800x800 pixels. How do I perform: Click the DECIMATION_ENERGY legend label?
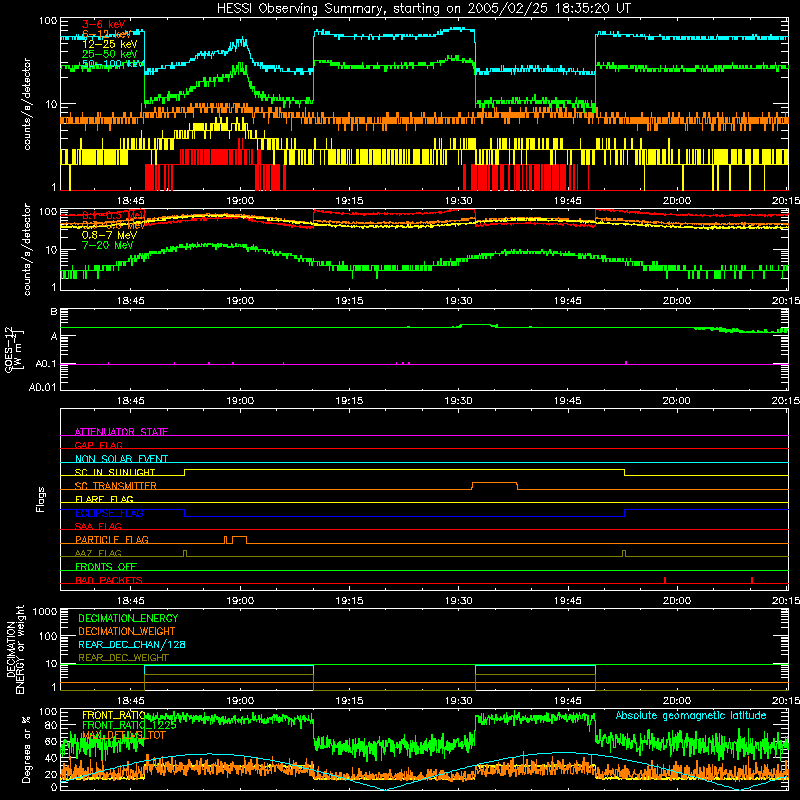[128, 618]
